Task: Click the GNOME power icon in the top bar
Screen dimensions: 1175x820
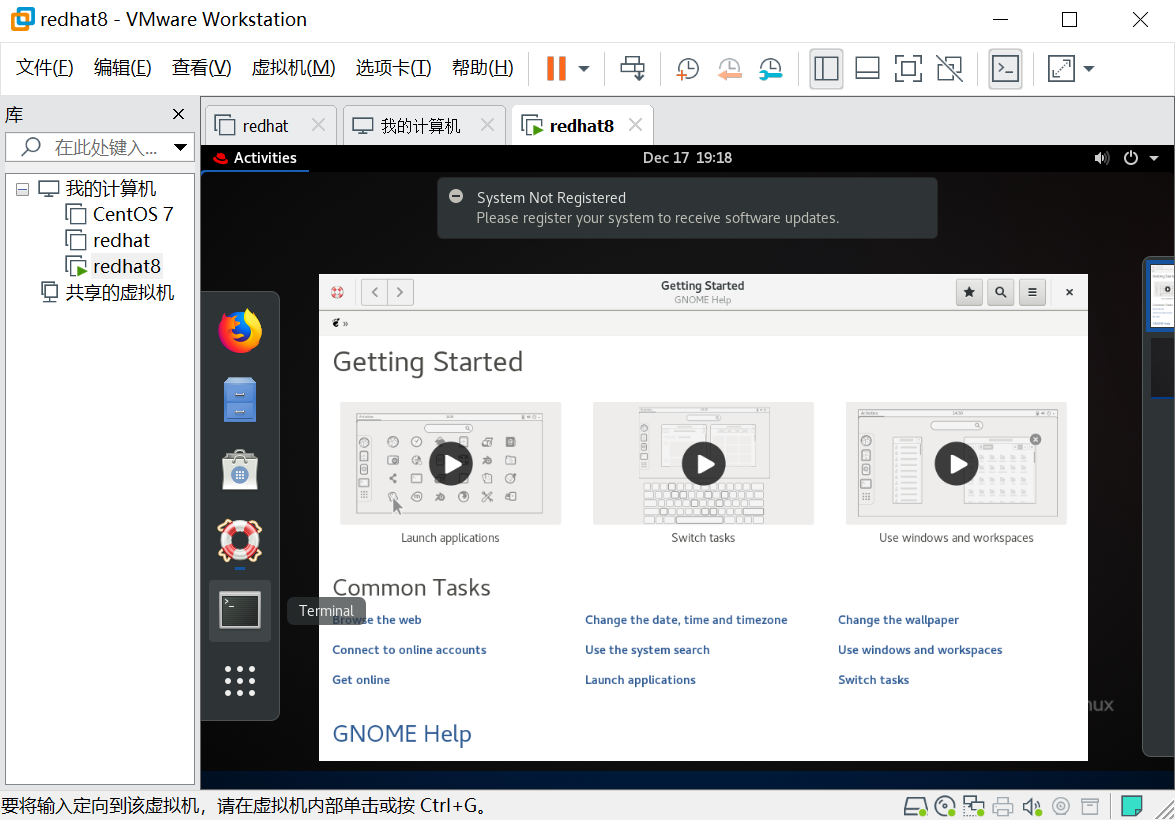Action: coord(1131,157)
